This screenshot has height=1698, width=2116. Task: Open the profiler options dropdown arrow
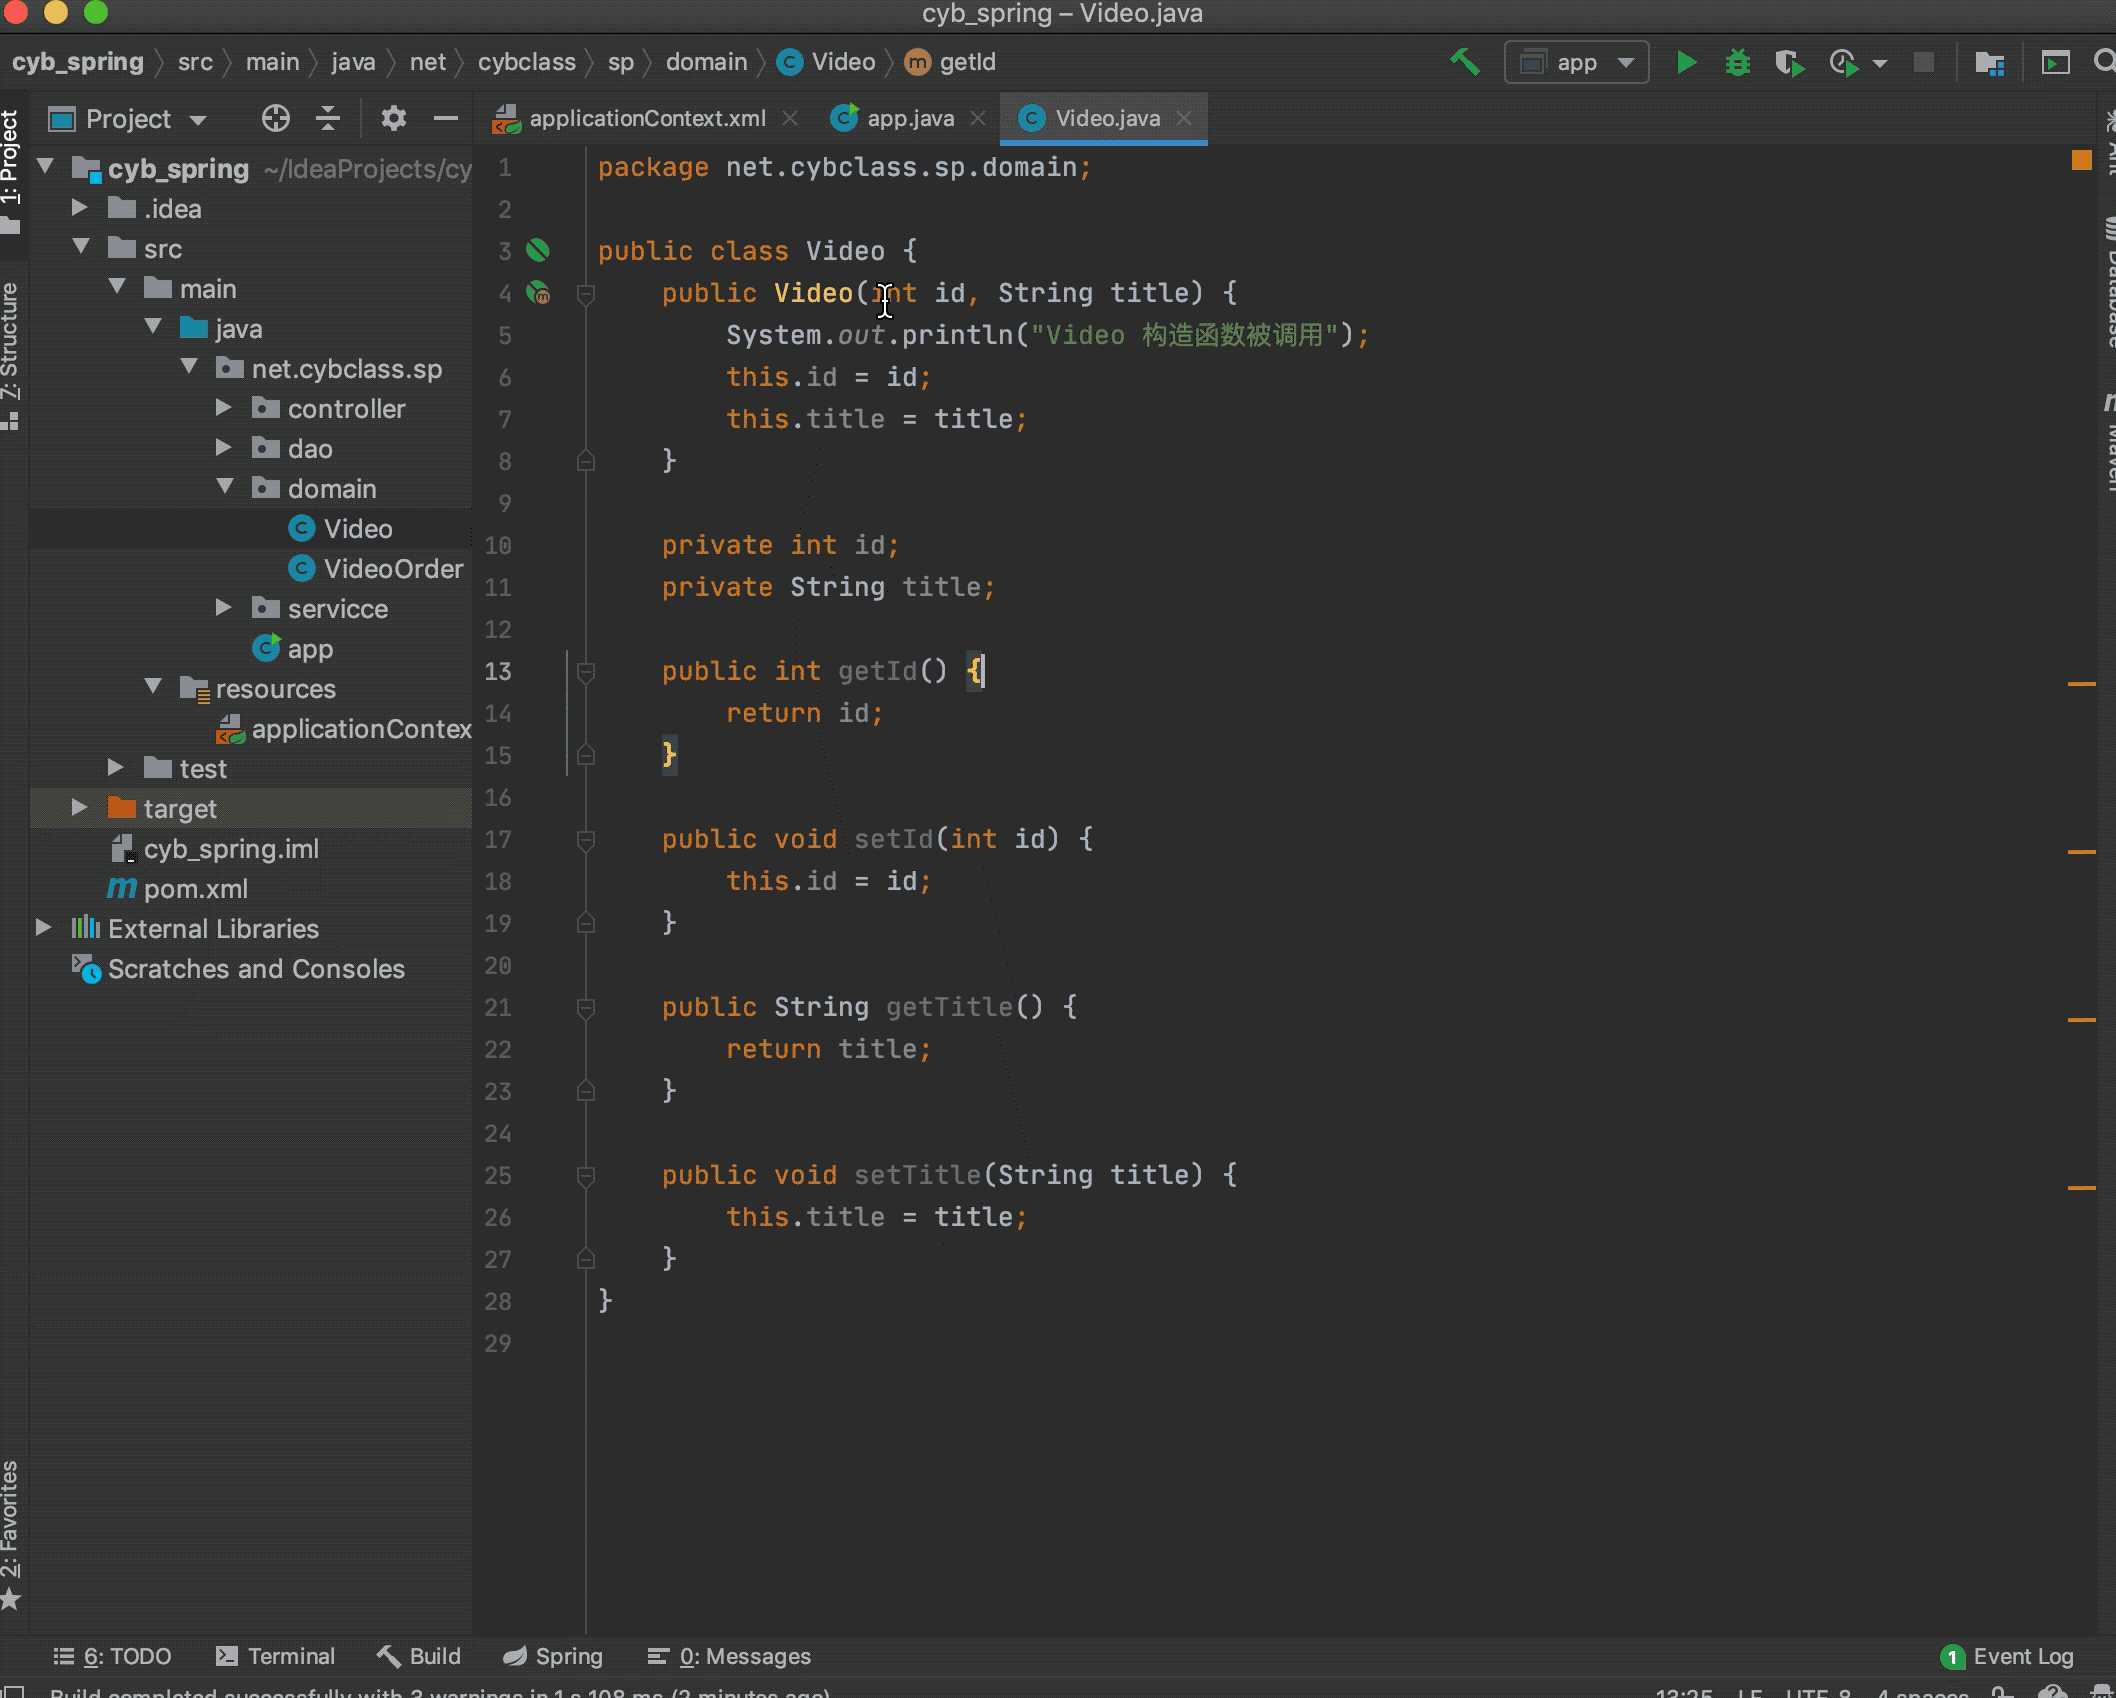pyautogui.click(x=1880, y=63)
